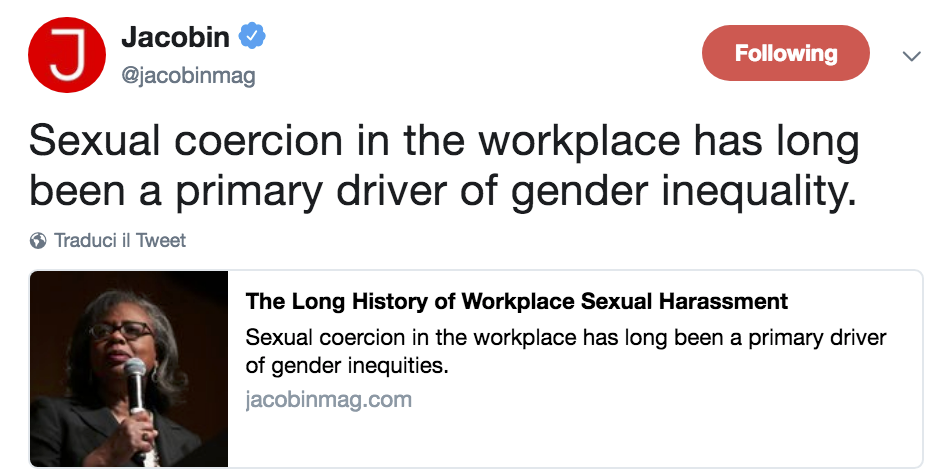This screenshot has height=475, width=950.
Task: Go to the @jacobinmag handle
Action: click(188, 76)
